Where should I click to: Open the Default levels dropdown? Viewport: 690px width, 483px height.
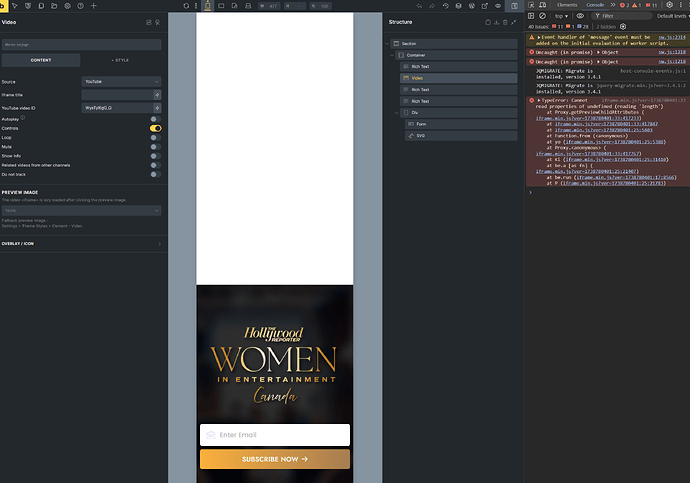pyautogui.click(x=673, y=16)
